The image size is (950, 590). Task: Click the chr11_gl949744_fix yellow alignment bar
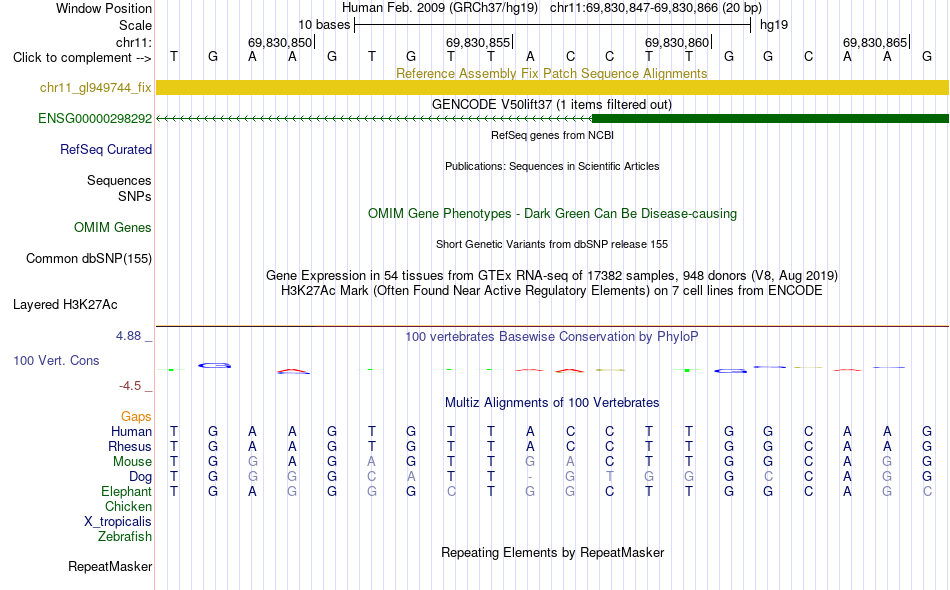(553, 87)
